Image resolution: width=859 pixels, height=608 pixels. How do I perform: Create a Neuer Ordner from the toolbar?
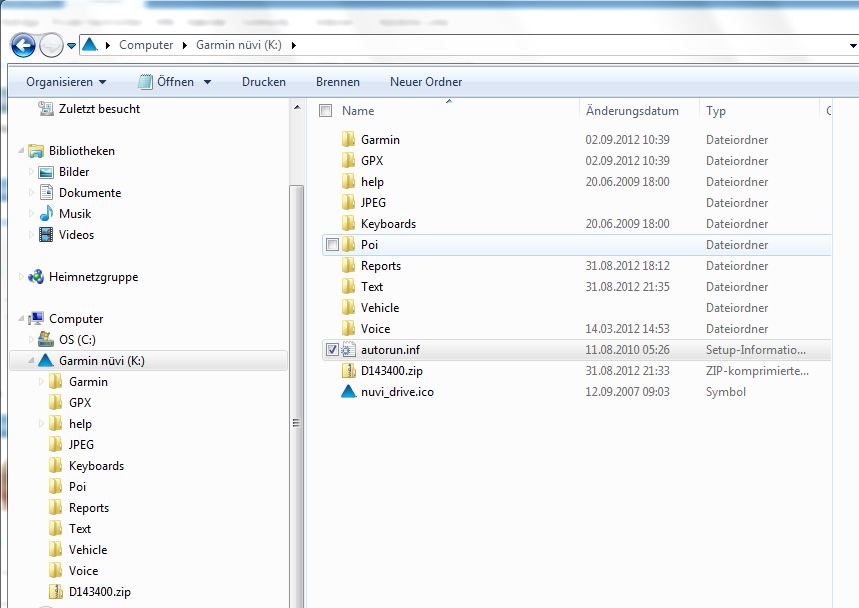(426, 82)
